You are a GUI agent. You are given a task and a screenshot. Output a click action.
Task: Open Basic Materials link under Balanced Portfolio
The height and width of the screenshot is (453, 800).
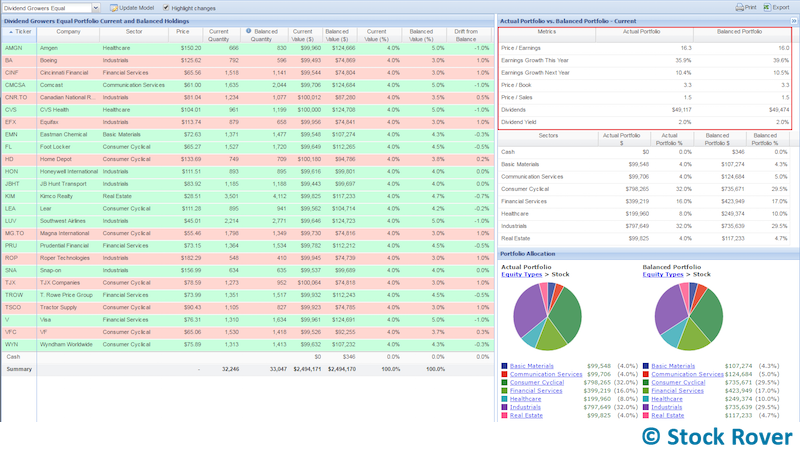(673, 366)
